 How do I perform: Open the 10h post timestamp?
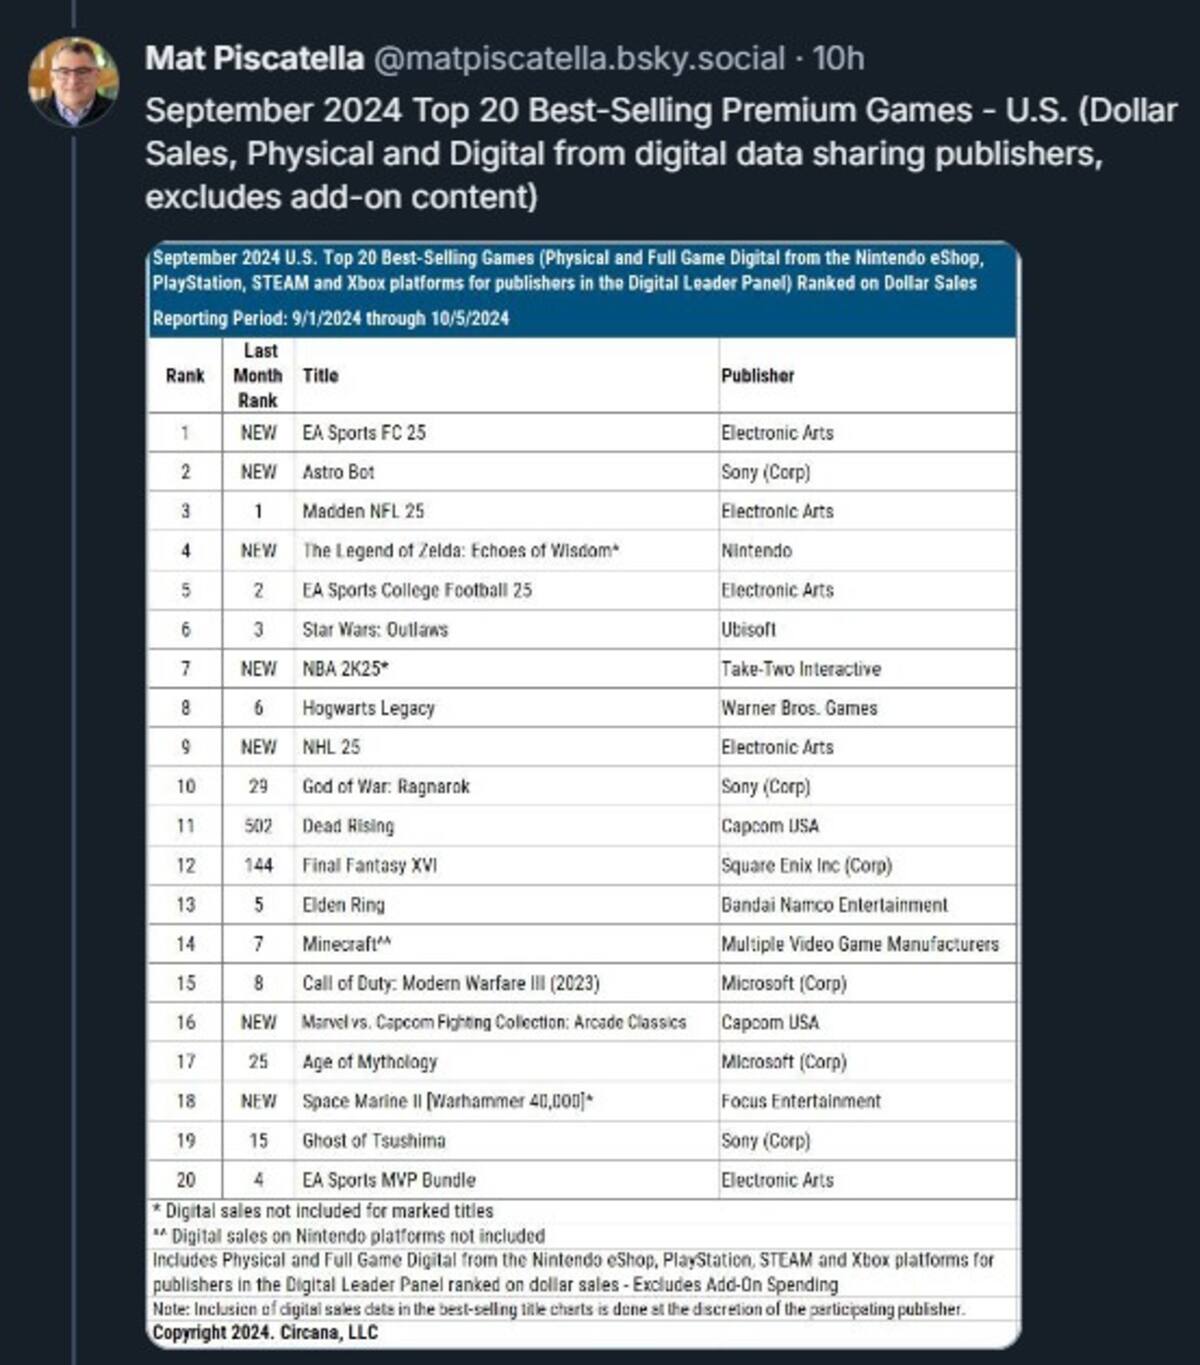point(838,58)
